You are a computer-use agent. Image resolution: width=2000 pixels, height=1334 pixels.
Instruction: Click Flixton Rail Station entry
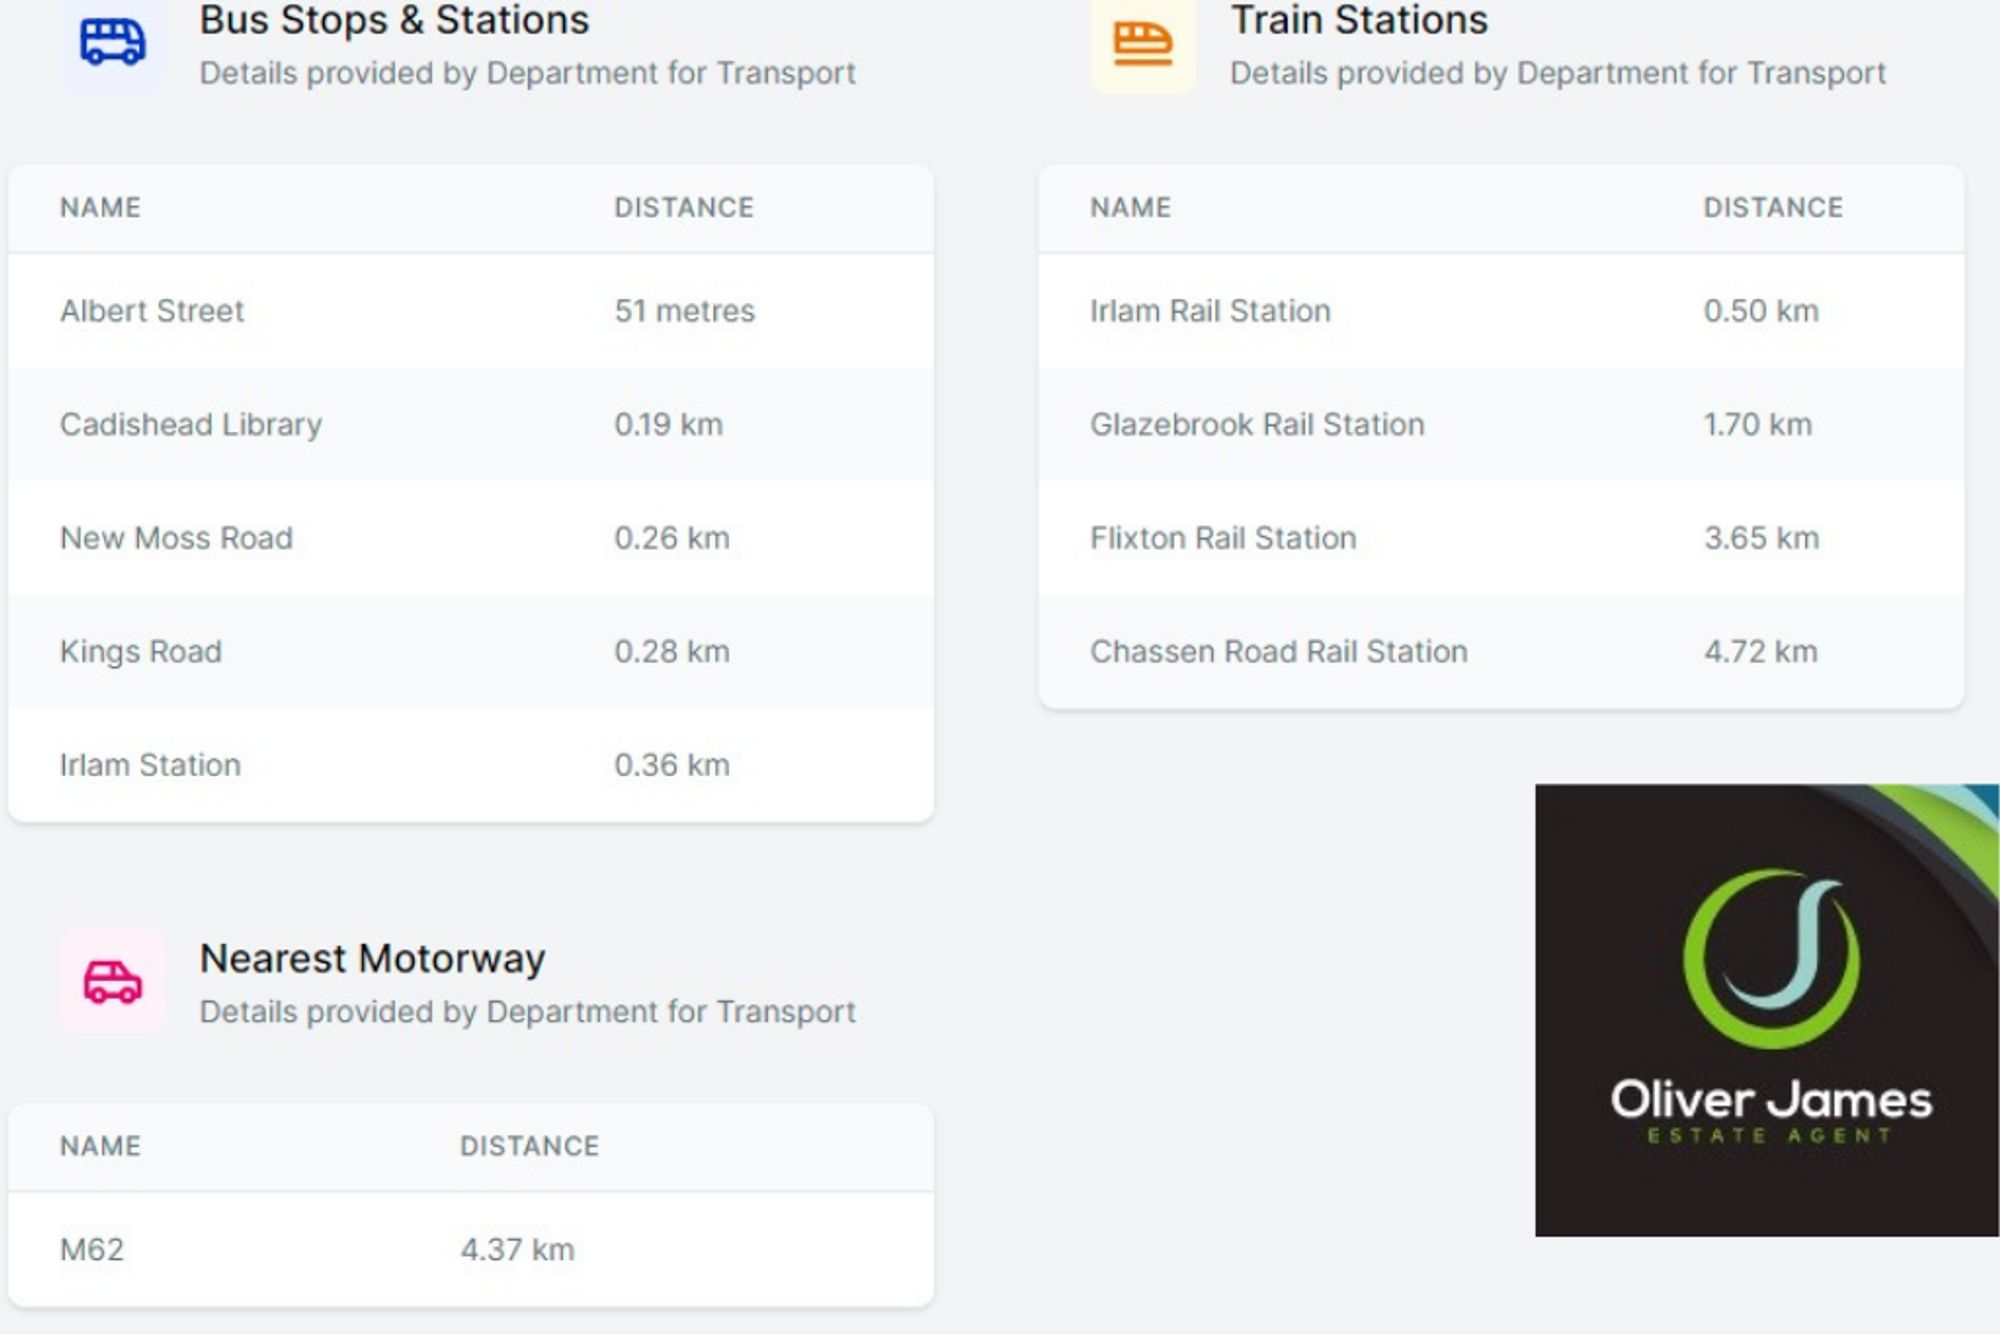pos(1223,538)
